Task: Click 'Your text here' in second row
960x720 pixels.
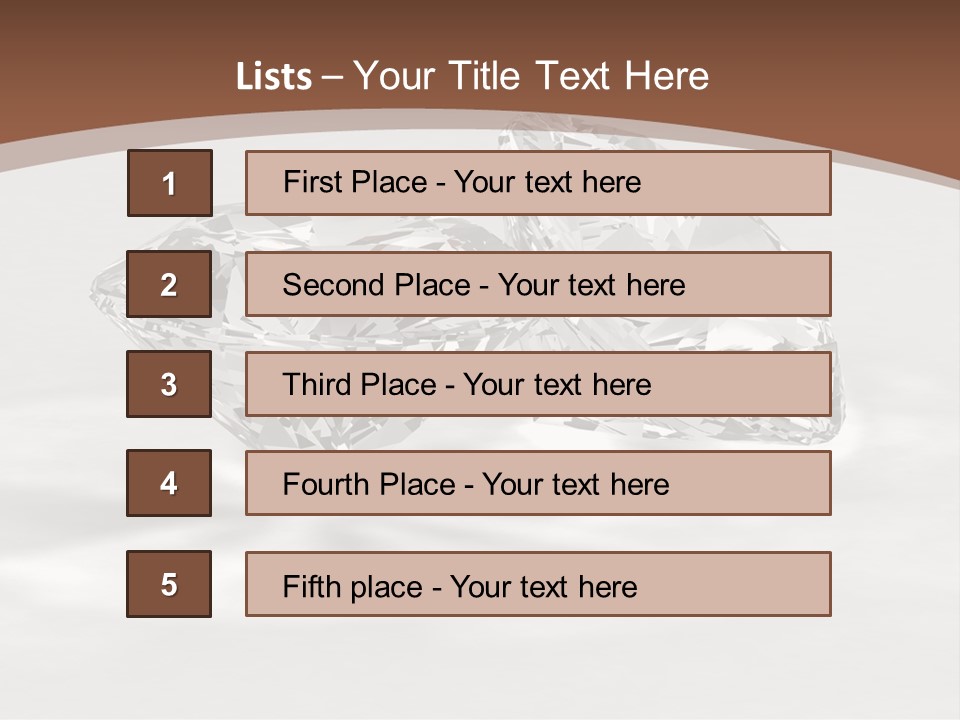Action: coord(591,285)
